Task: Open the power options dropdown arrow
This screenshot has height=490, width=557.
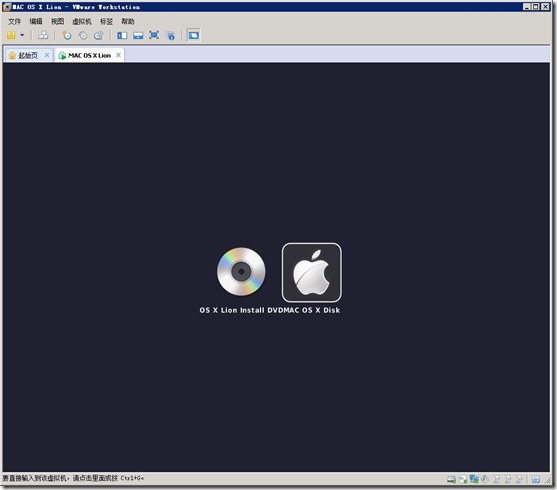Action: [x=22, y=35]
